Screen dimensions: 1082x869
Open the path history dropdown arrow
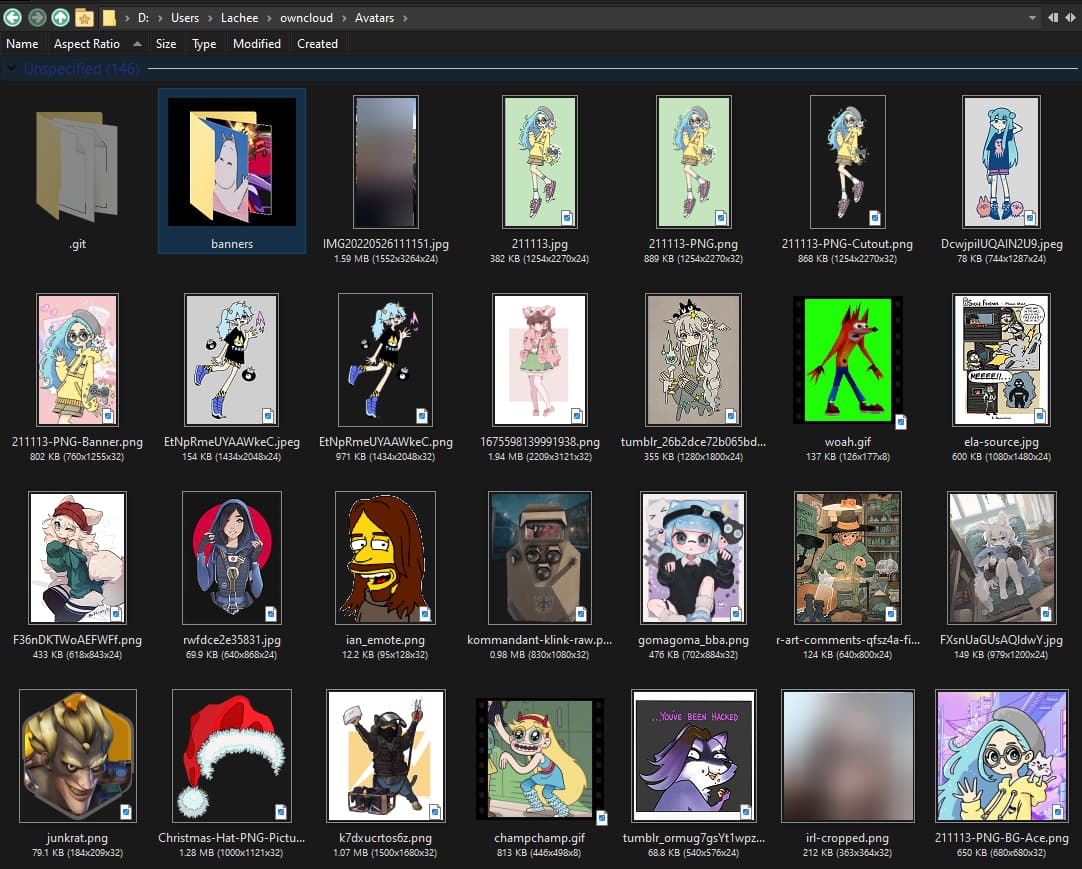[1032, 18]
